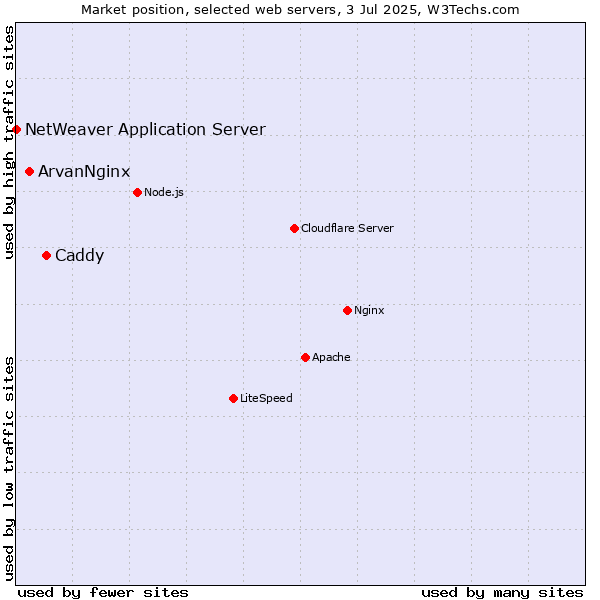The image size is (600, 600).
Task: Select the Node.js data point
Action: point(137,192)
